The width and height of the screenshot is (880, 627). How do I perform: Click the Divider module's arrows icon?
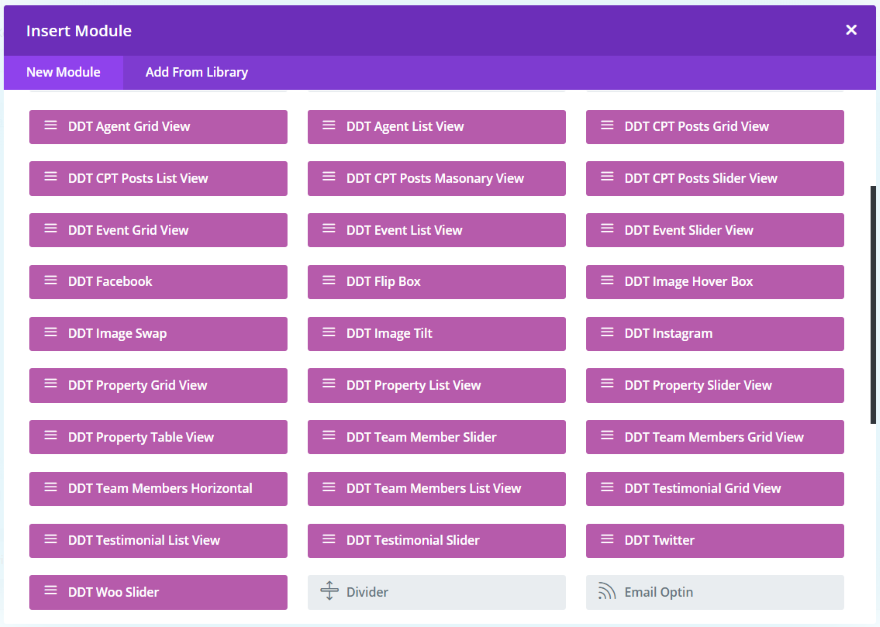point(329,591)
